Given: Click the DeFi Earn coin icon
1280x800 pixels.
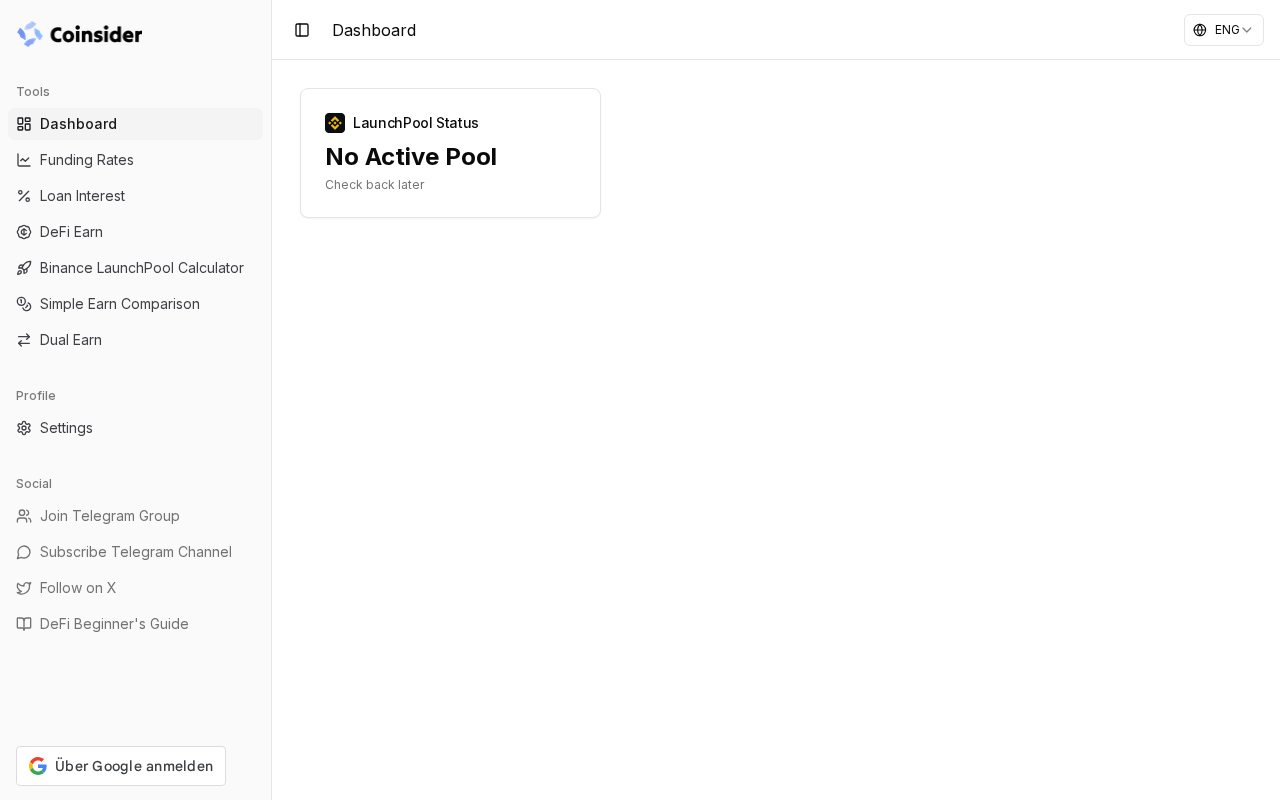Looking at the screenshot, I should pos(24,232).
